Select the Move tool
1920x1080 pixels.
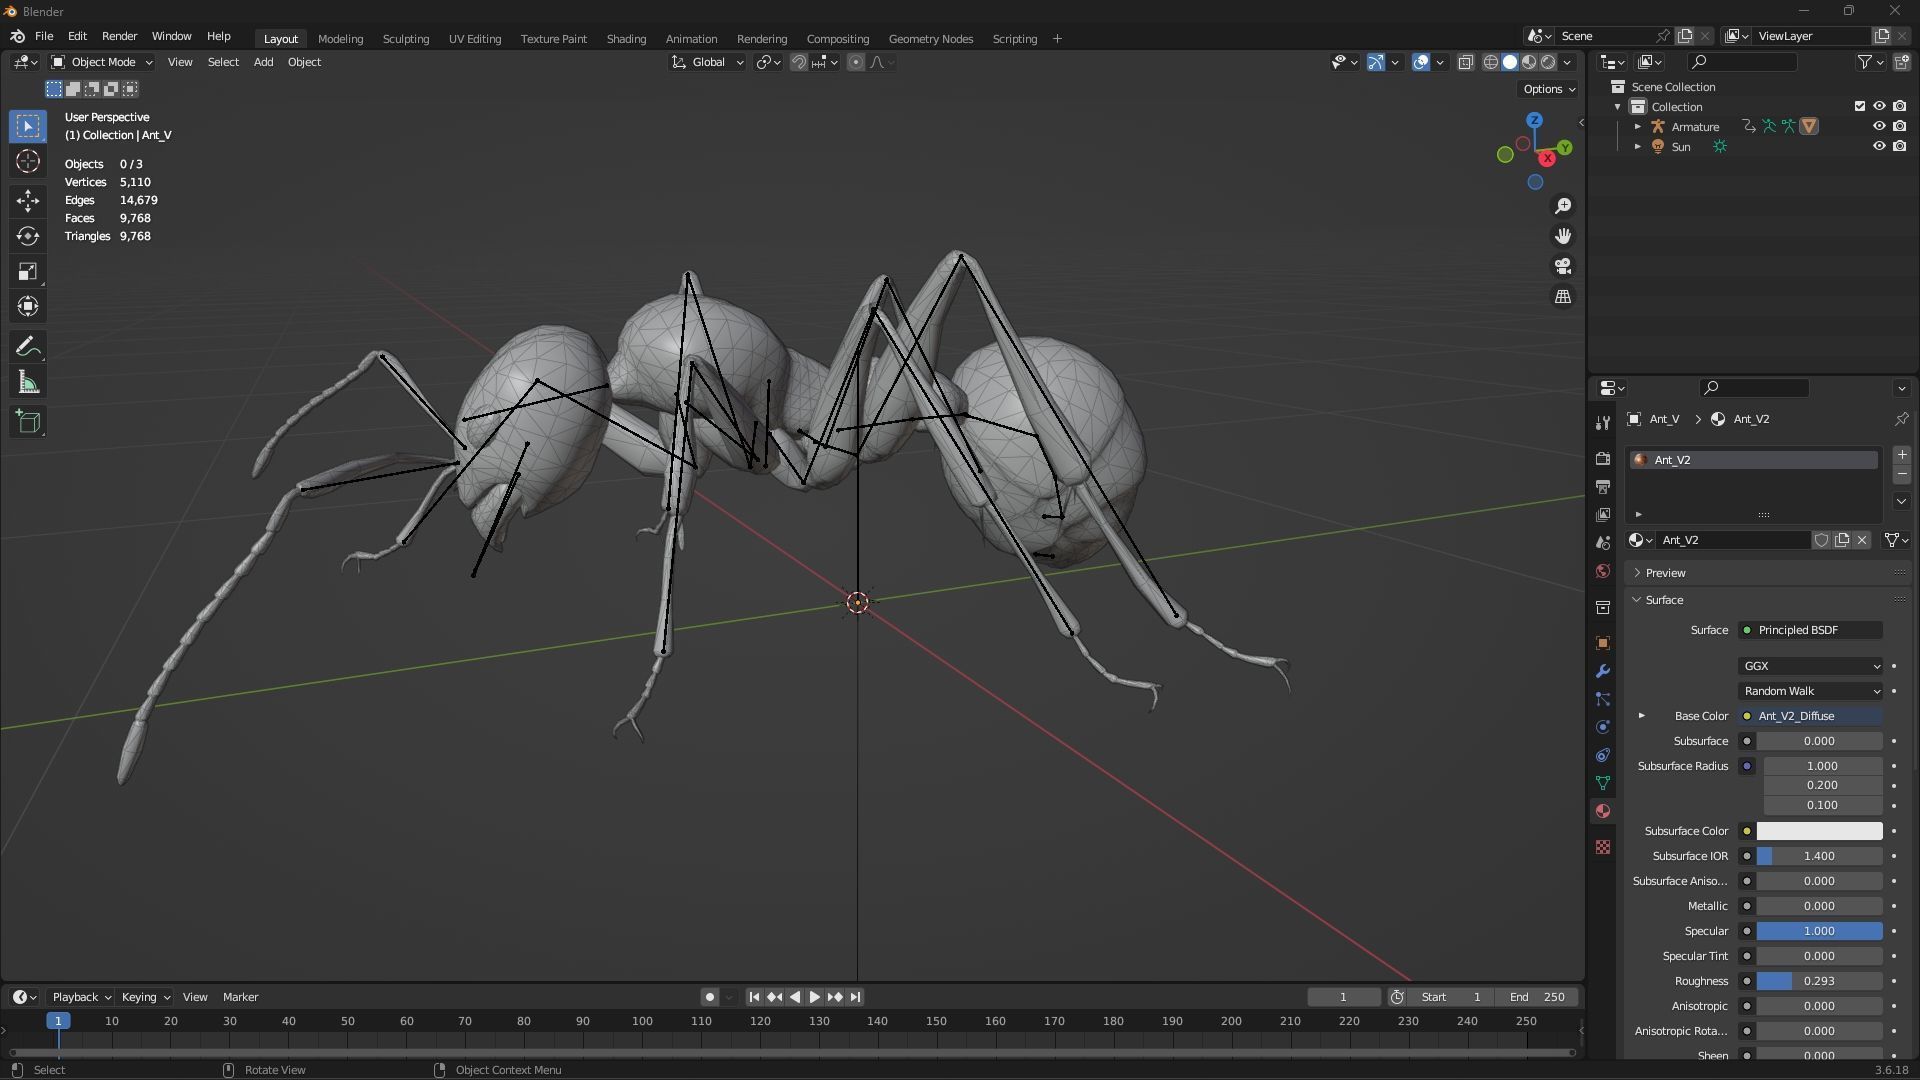[28, 200]
